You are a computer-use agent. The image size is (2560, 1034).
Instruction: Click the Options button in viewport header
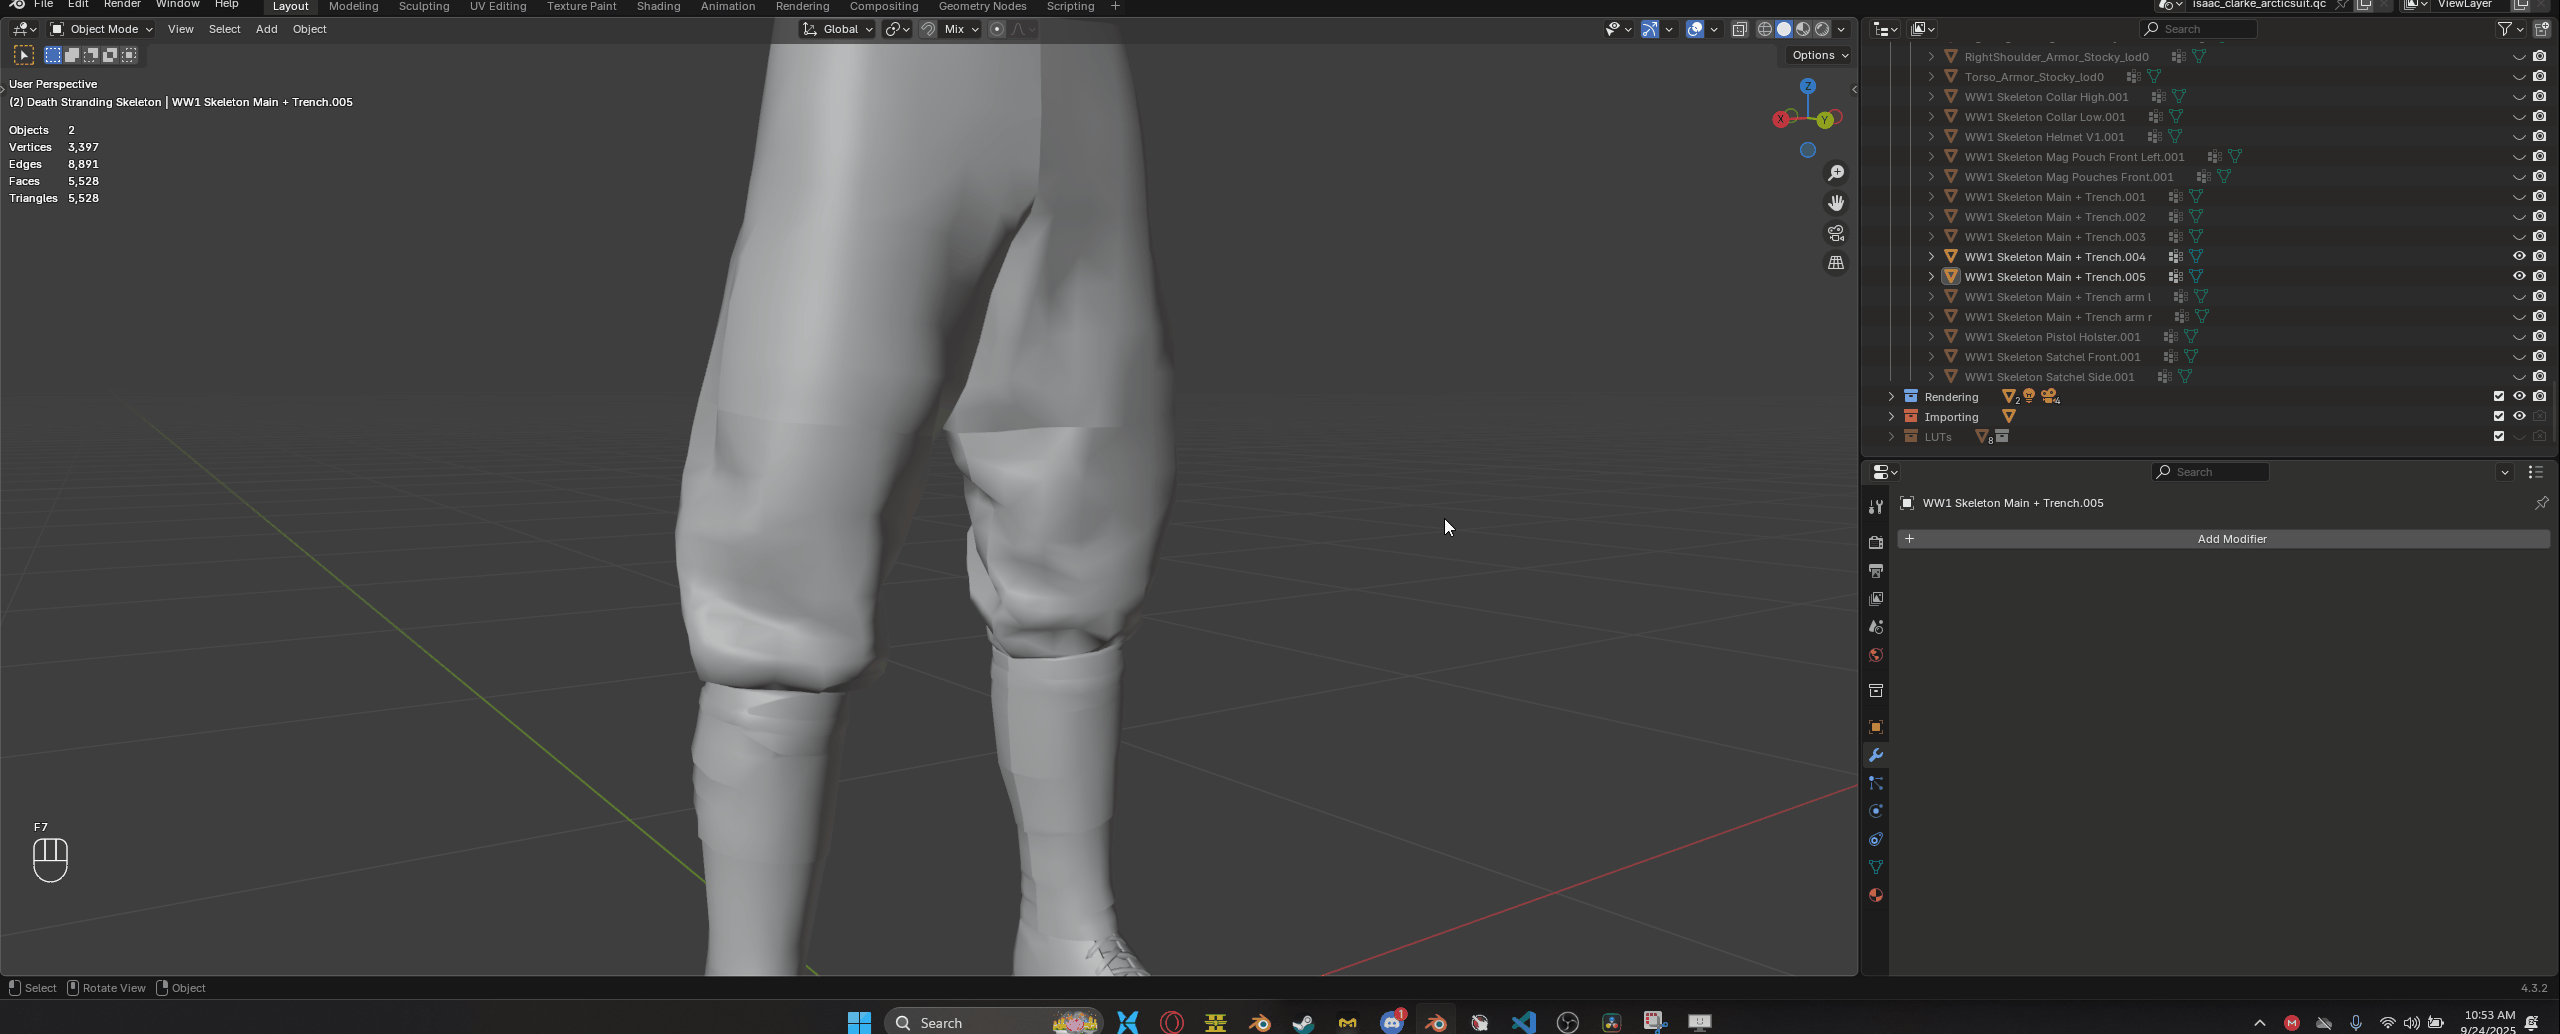(1818, 55)
